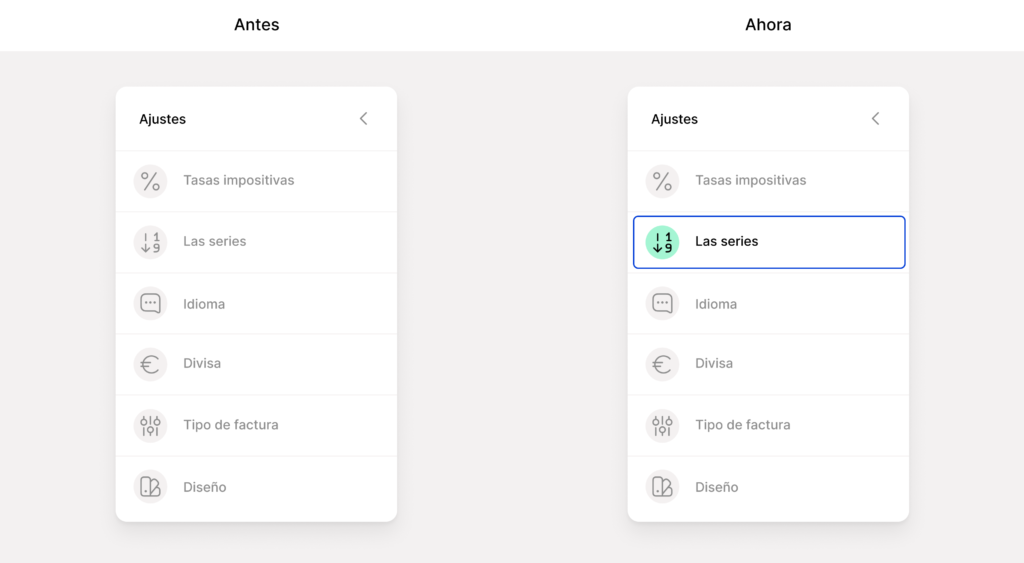
Task: Click the Diseño swatch icon in Antes panel
Action: [x=150, y=487]
